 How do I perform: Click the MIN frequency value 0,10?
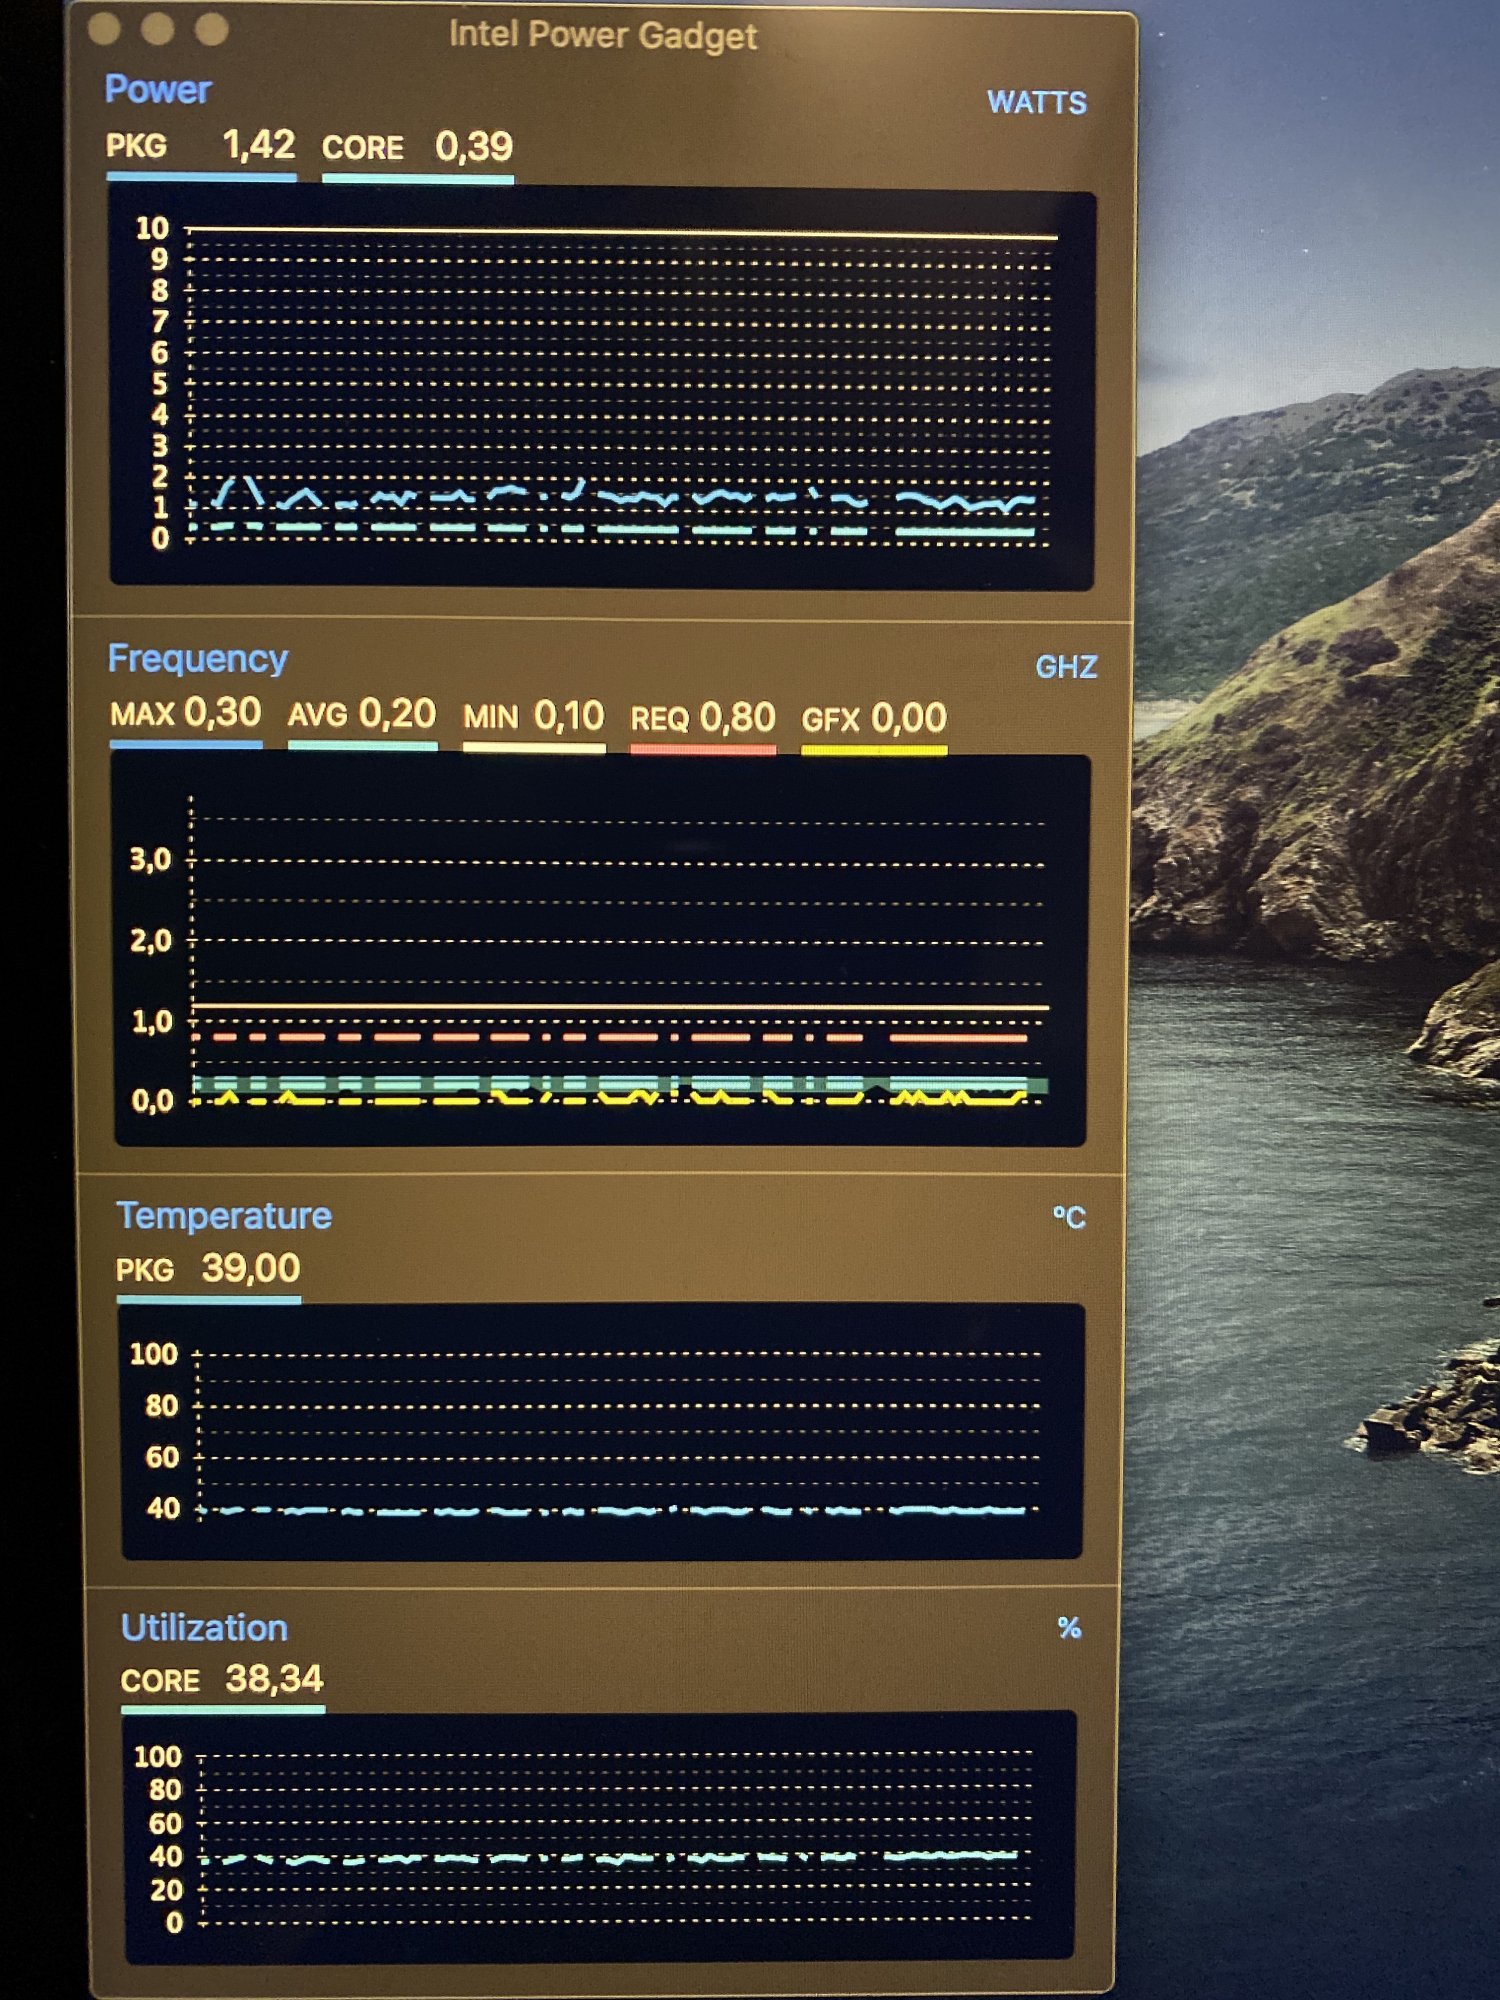569,716
